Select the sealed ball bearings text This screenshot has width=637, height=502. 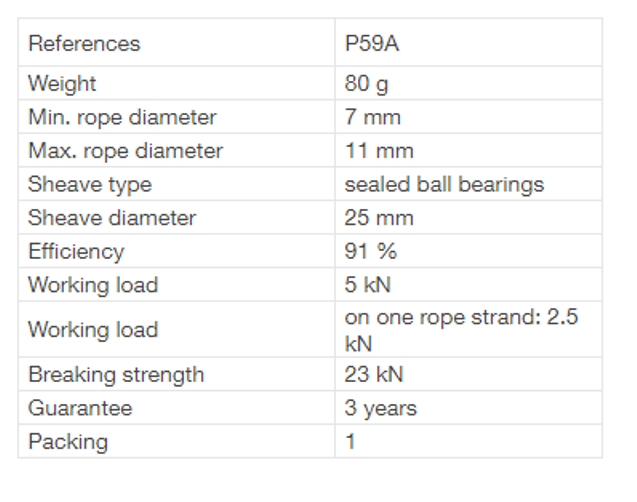click(x=444, y=184)
